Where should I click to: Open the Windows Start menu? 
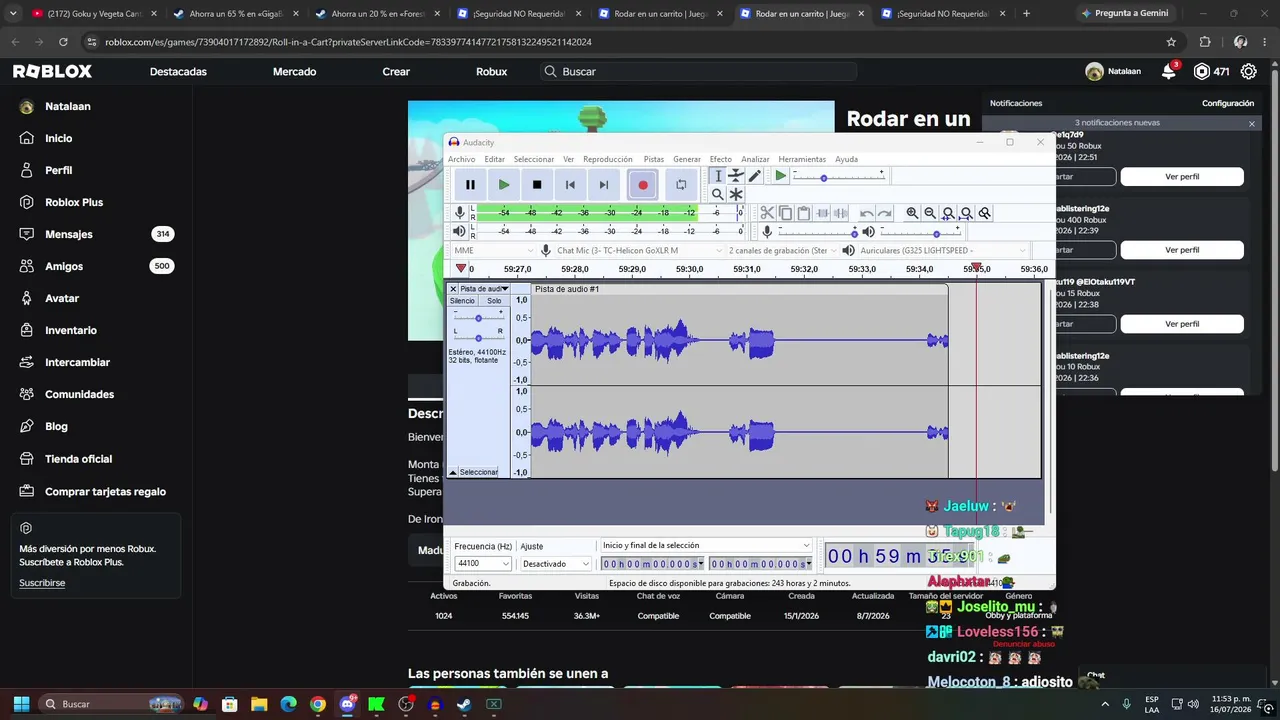21,704
